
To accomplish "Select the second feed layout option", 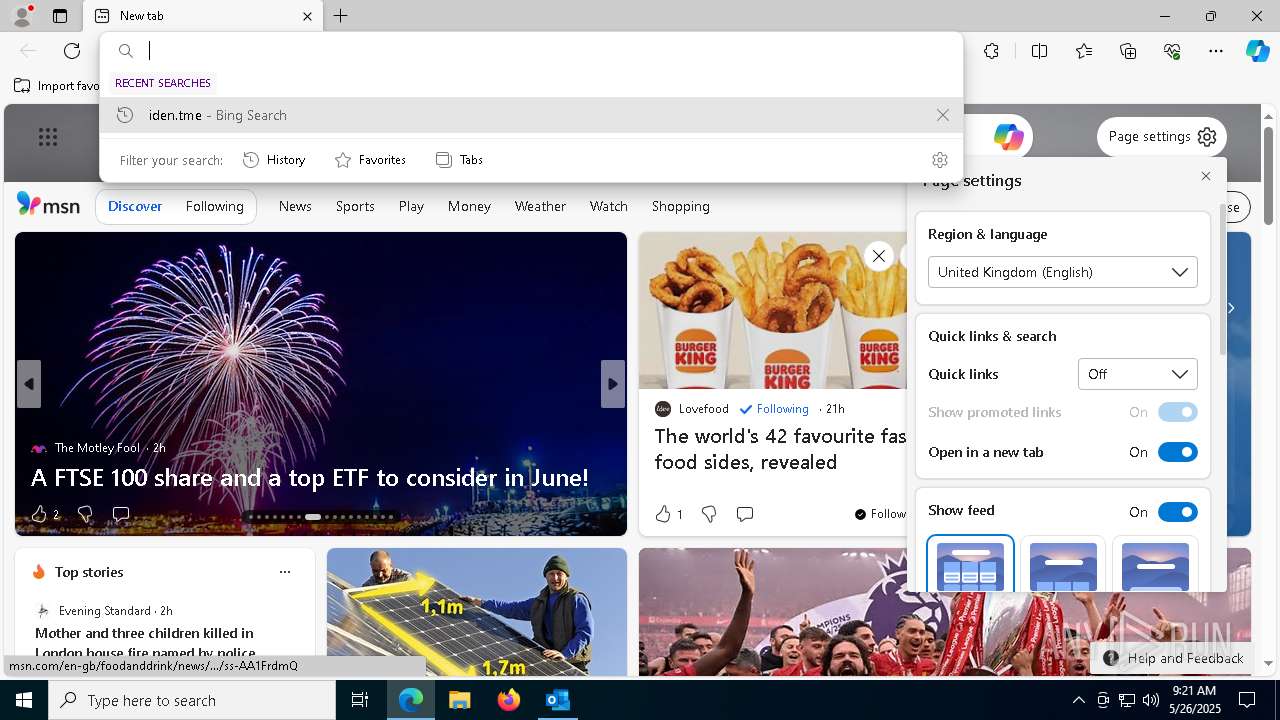I will [1063, 564].
